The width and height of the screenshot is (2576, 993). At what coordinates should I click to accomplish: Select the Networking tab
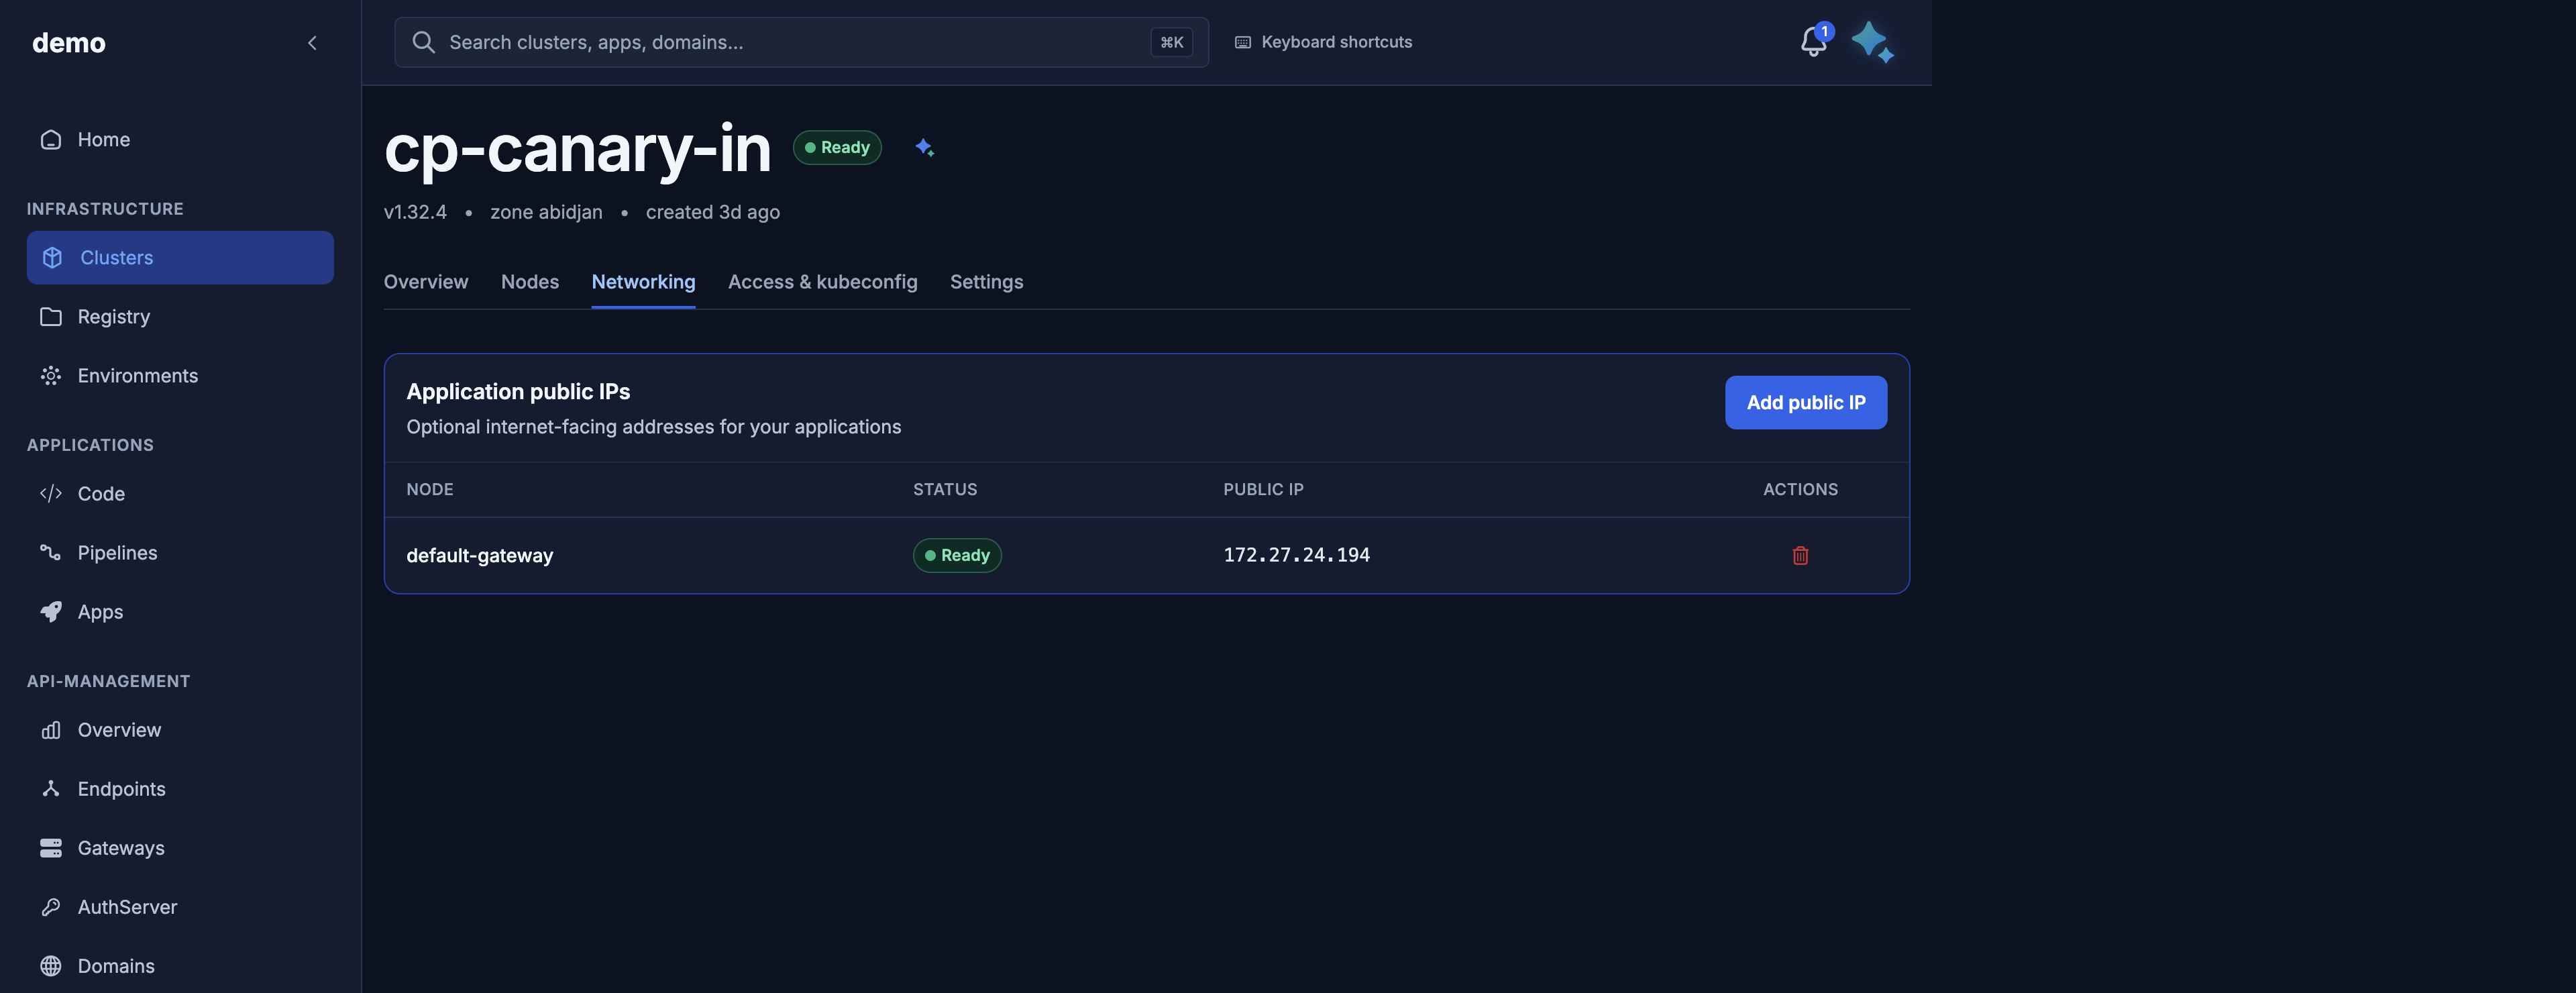643,282
